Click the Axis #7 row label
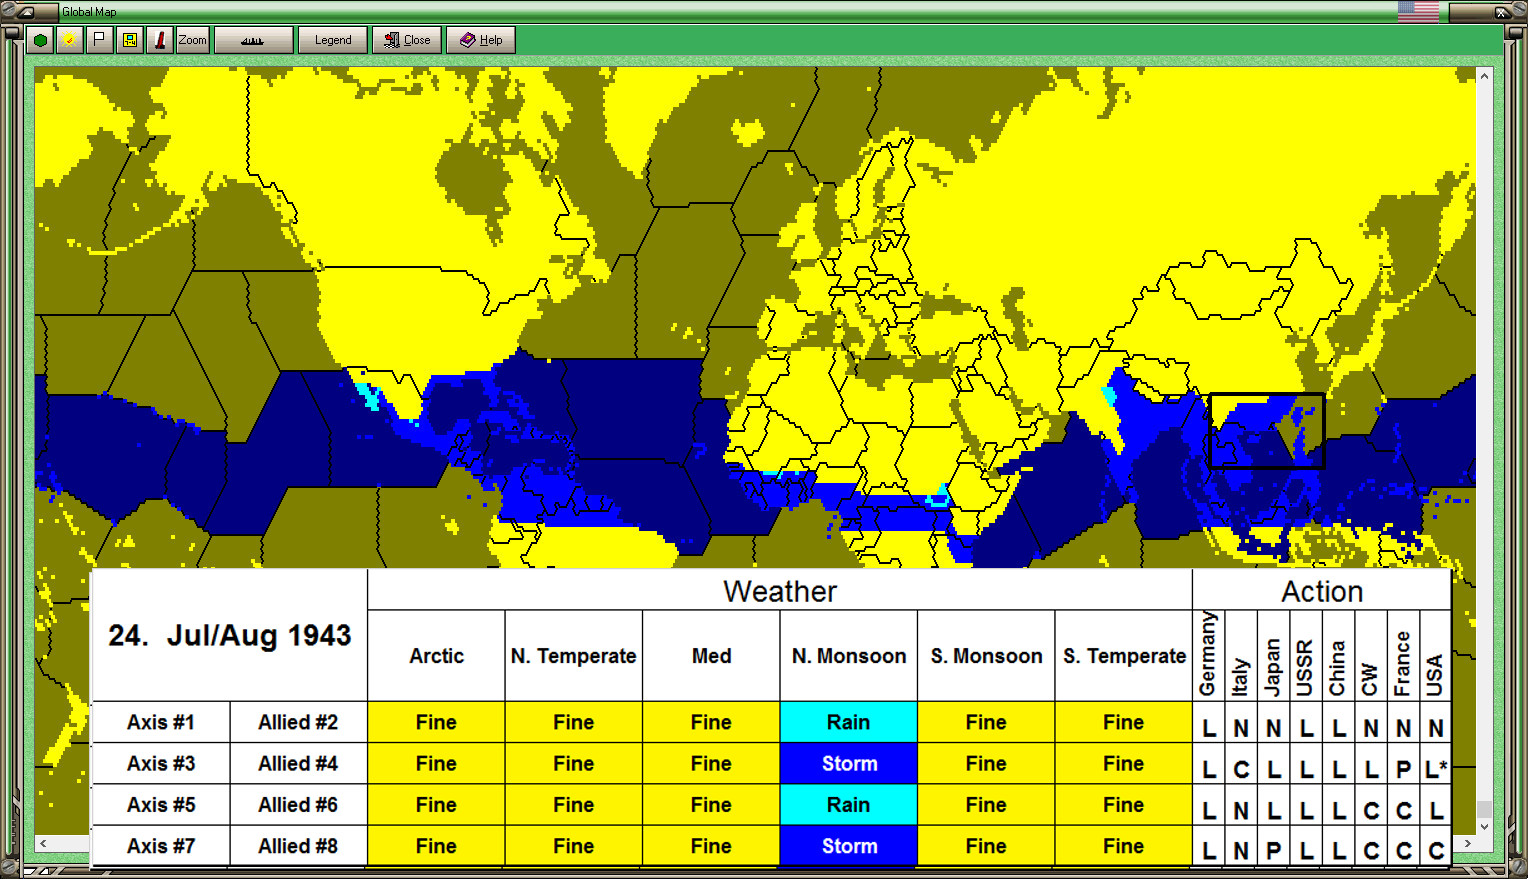The height and width of the screenshot is (879, 1528). (x=160, y=845)
